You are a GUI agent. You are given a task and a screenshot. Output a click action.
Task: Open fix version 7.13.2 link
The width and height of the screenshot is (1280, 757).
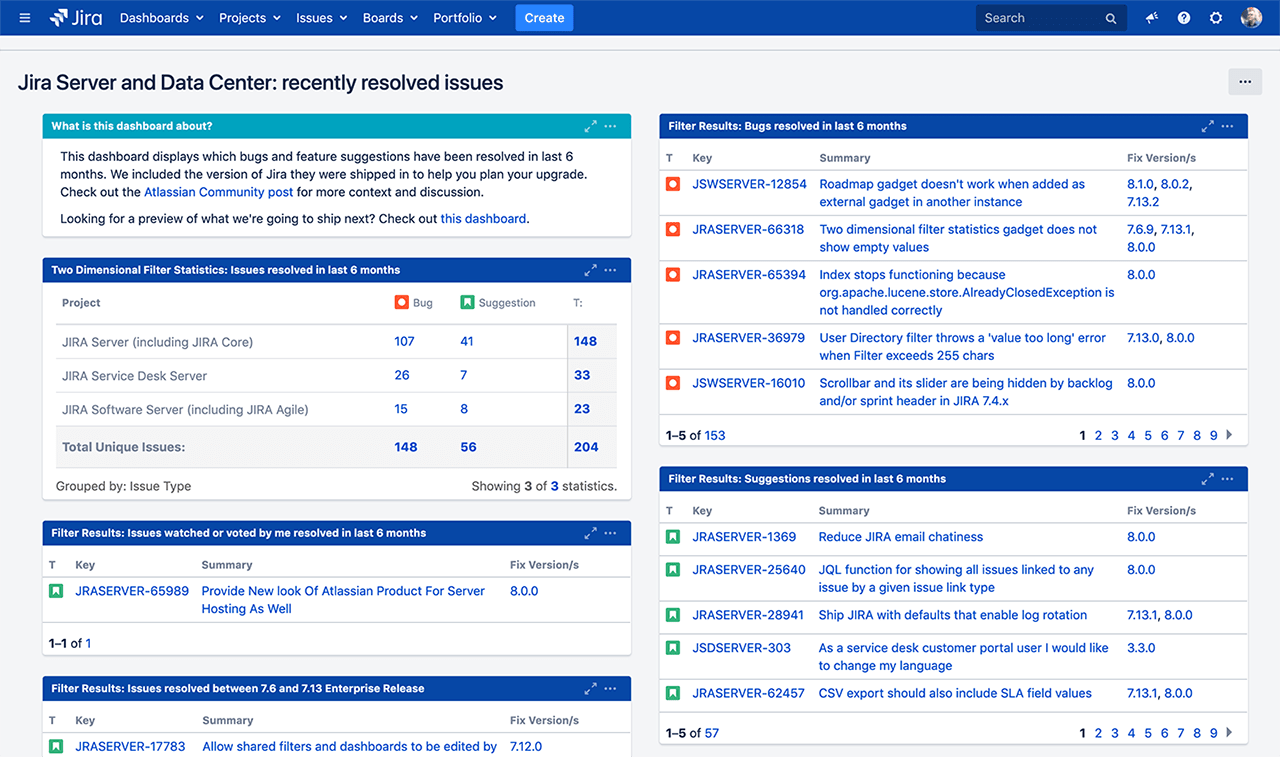click(1143, 202)
